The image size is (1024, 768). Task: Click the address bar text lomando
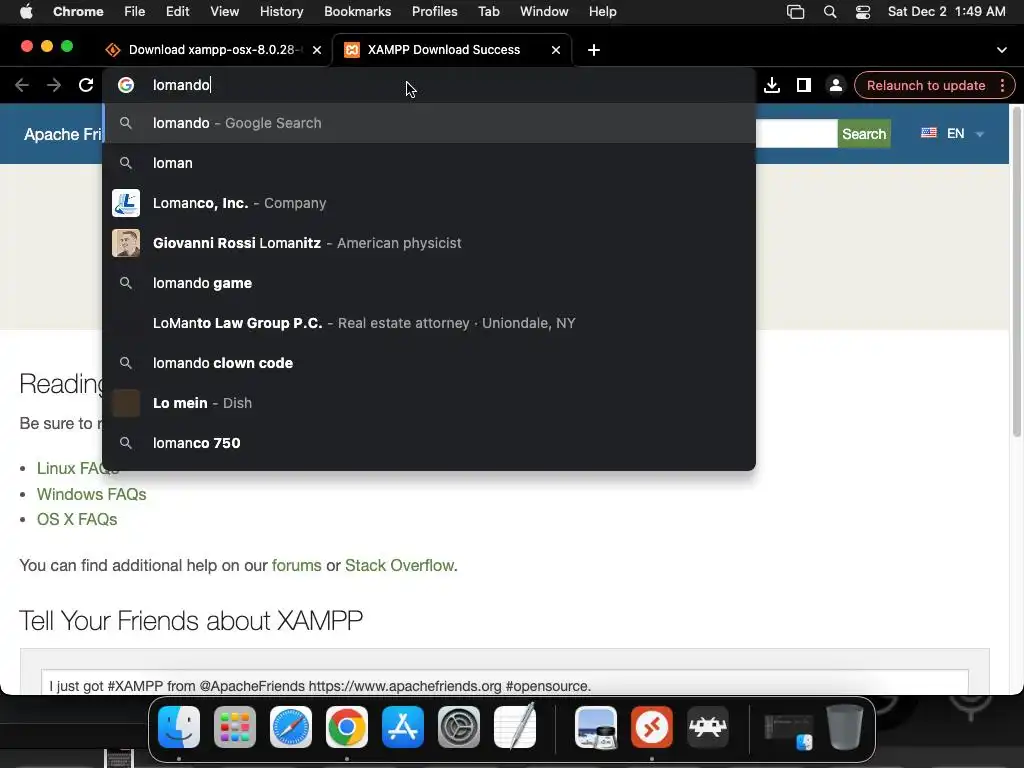tap(181, 85)
